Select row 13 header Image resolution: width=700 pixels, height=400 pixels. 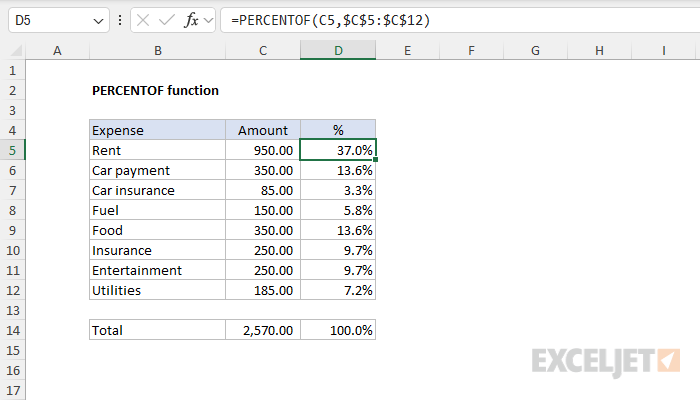12,310
